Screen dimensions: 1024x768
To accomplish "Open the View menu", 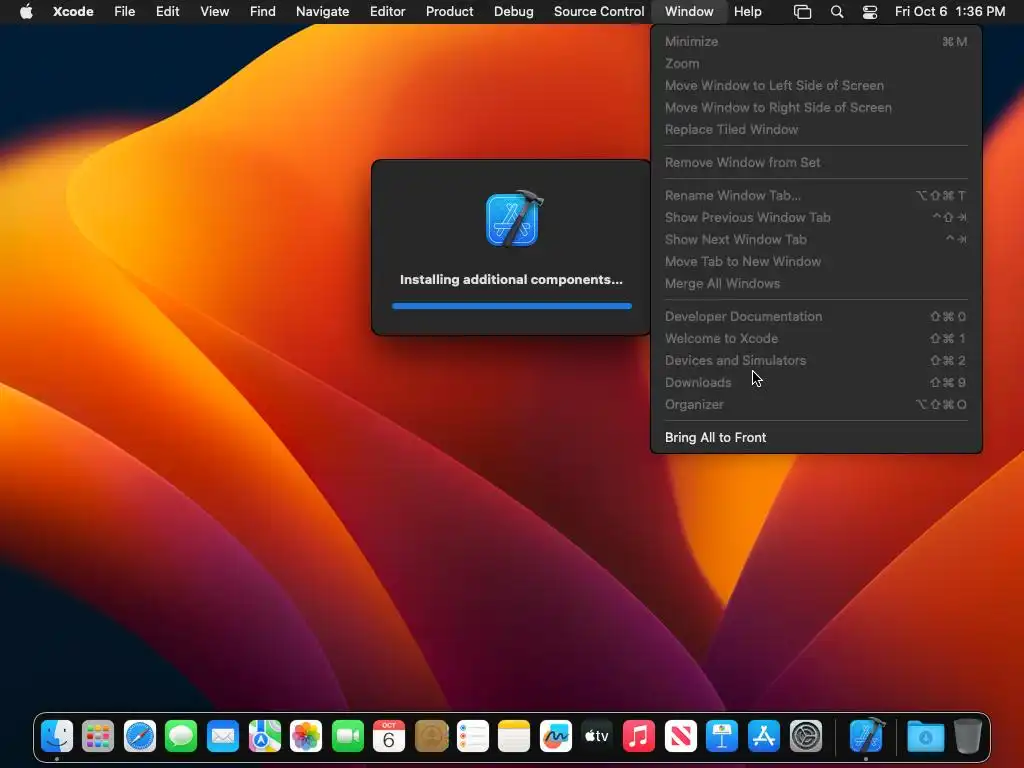I will (215, 11).
